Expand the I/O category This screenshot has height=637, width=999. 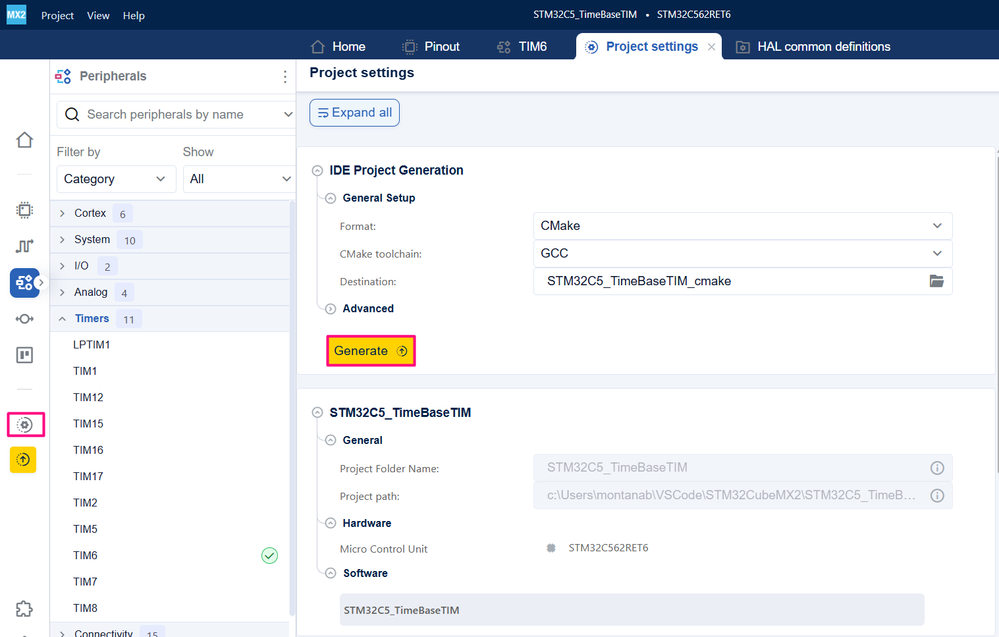pyautogui.click(x=62, y=266)
